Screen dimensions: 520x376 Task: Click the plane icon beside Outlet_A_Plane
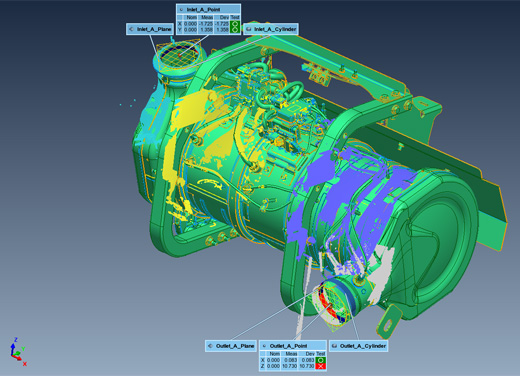pos(210,346)
